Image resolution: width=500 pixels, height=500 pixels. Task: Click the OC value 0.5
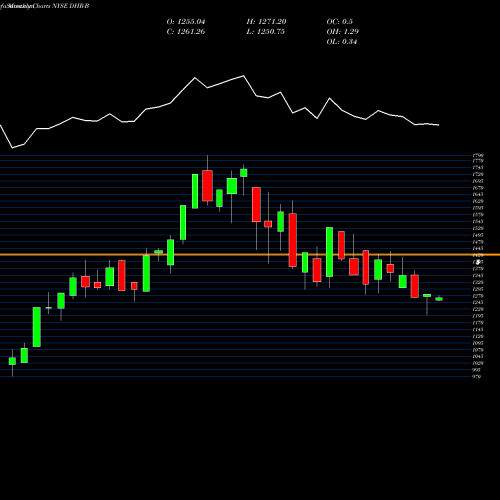(347, 22)
